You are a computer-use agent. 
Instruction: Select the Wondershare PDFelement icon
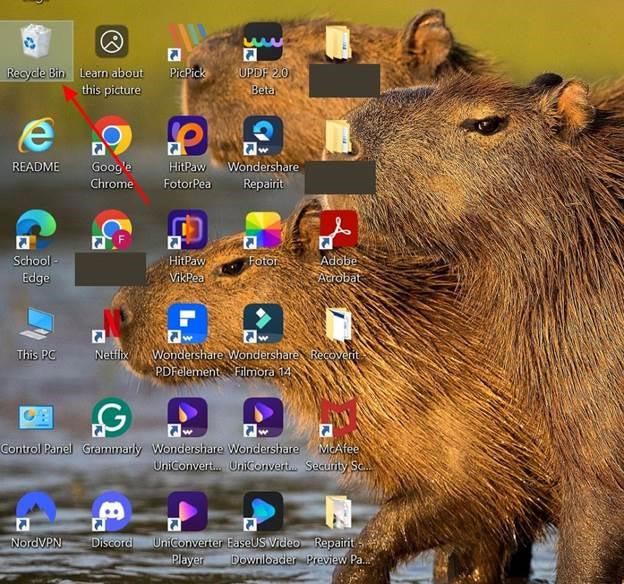coord(187,325)
